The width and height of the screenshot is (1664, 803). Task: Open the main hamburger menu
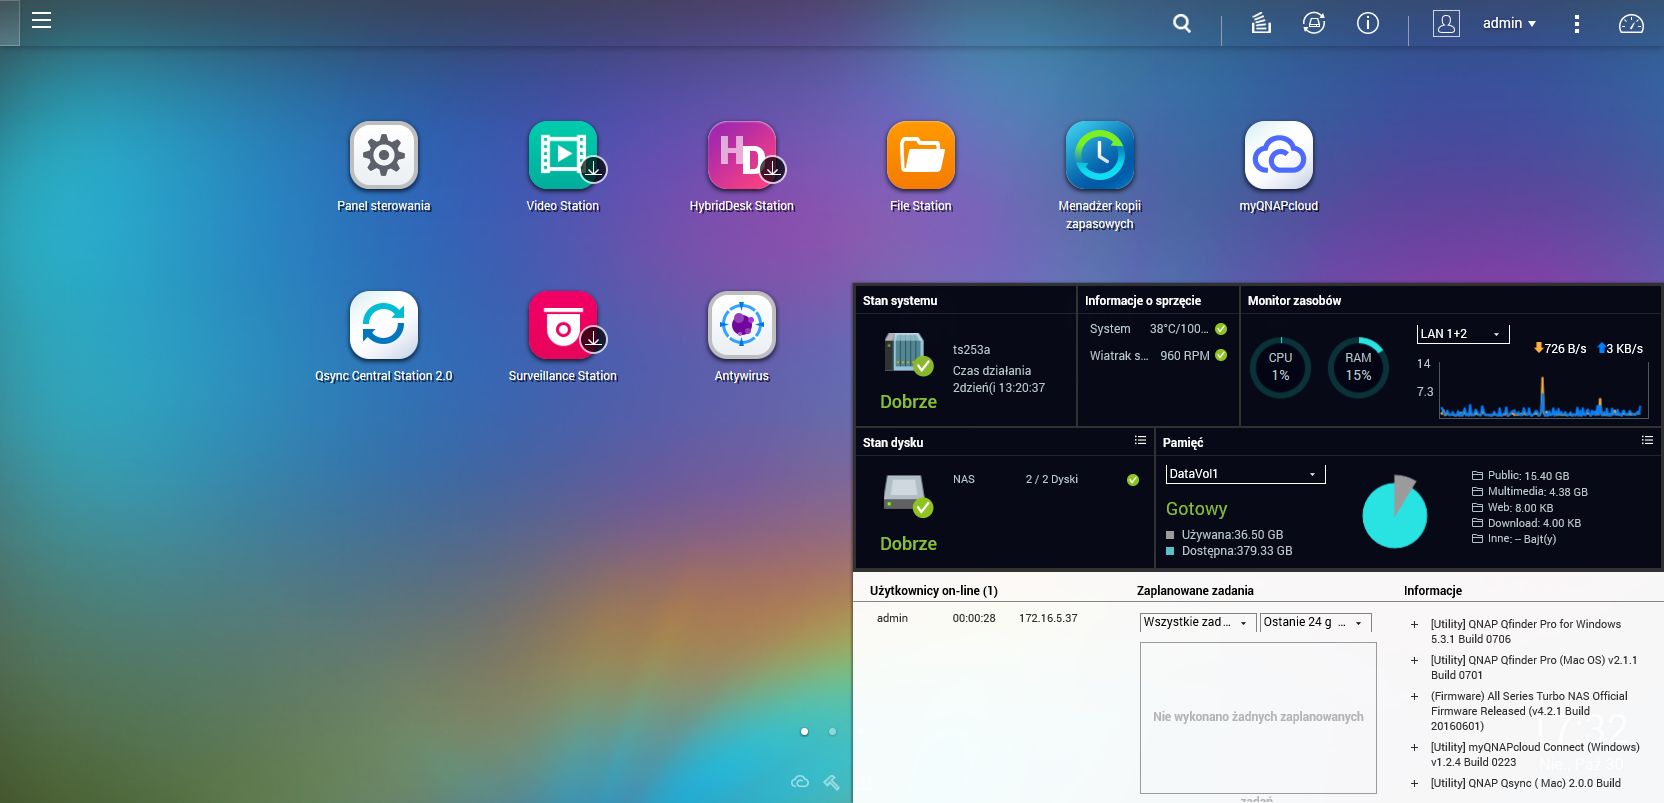(x=41, y=21)
